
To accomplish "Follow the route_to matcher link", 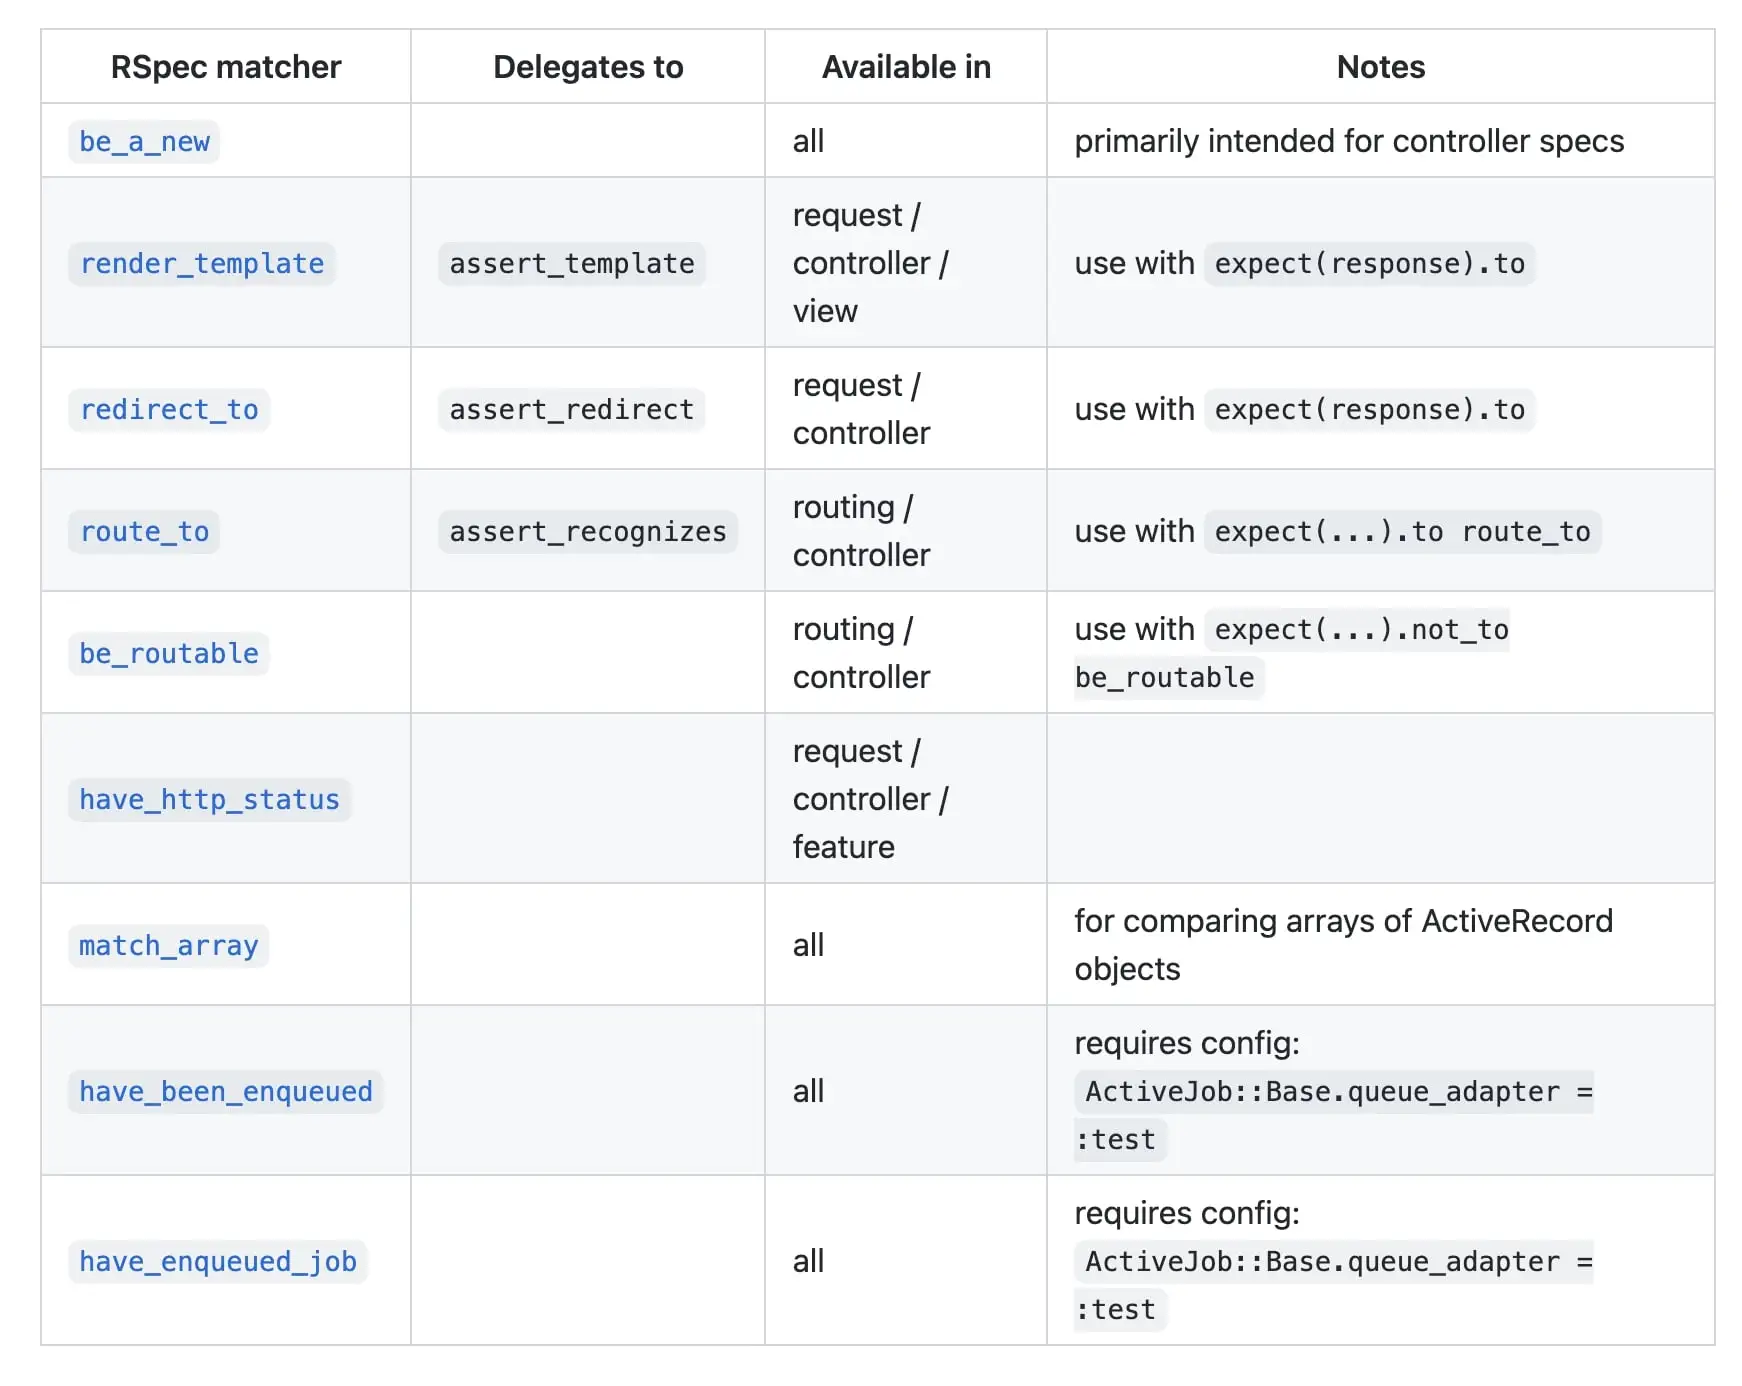I will 144,532.
